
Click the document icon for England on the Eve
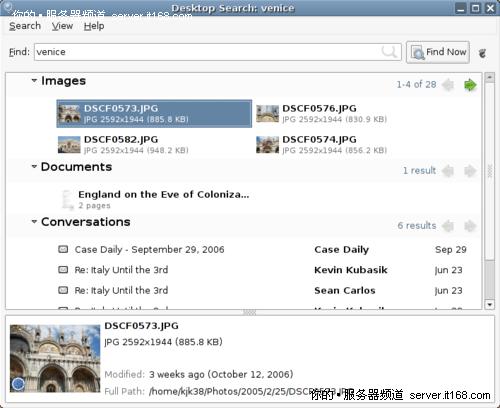click(x=68, y=200)
